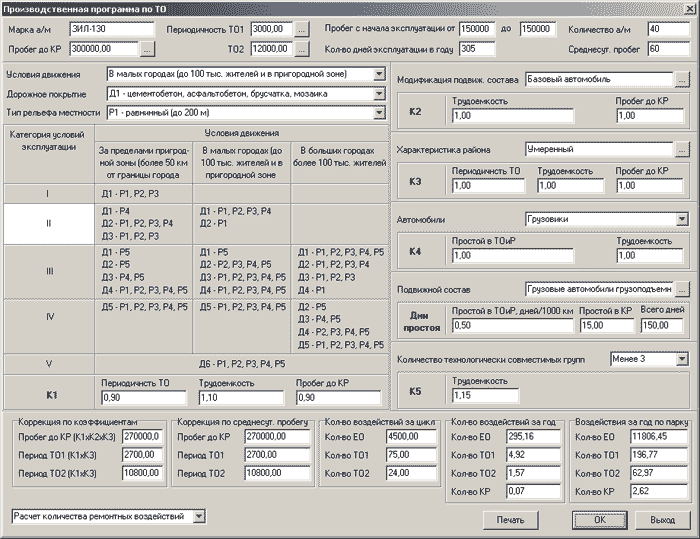Click Кол-во дней эксплуатации field 305

[477, 49]
